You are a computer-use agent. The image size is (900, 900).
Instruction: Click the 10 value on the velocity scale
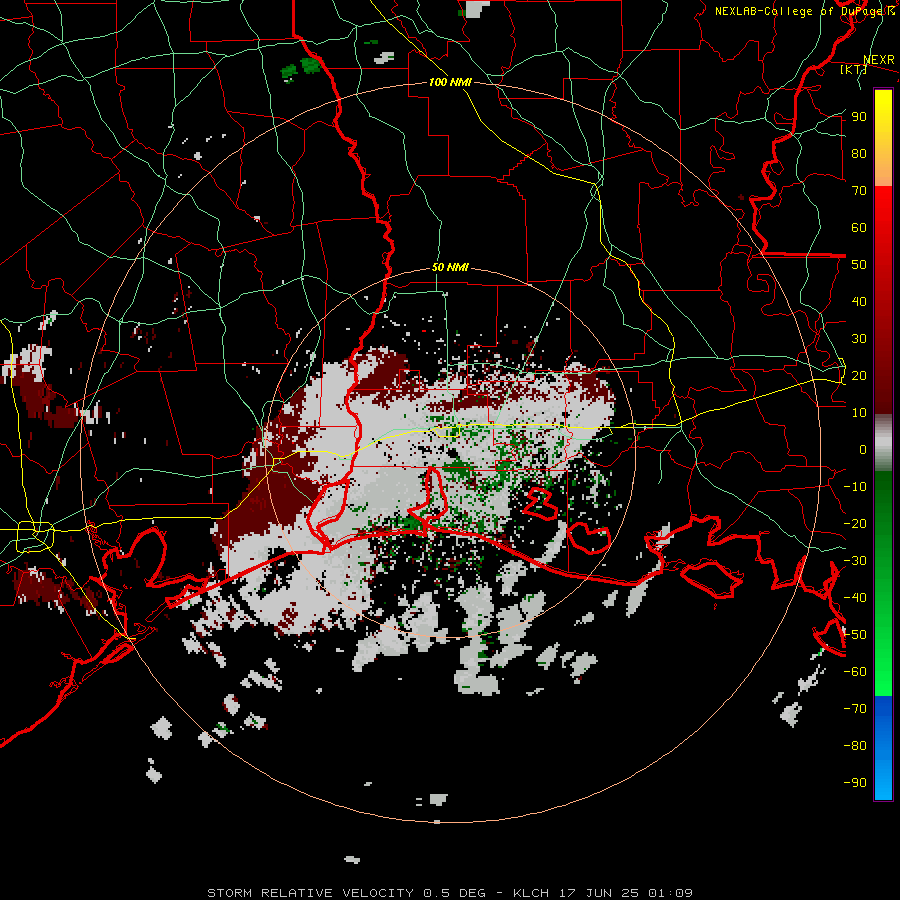point(859,413)
